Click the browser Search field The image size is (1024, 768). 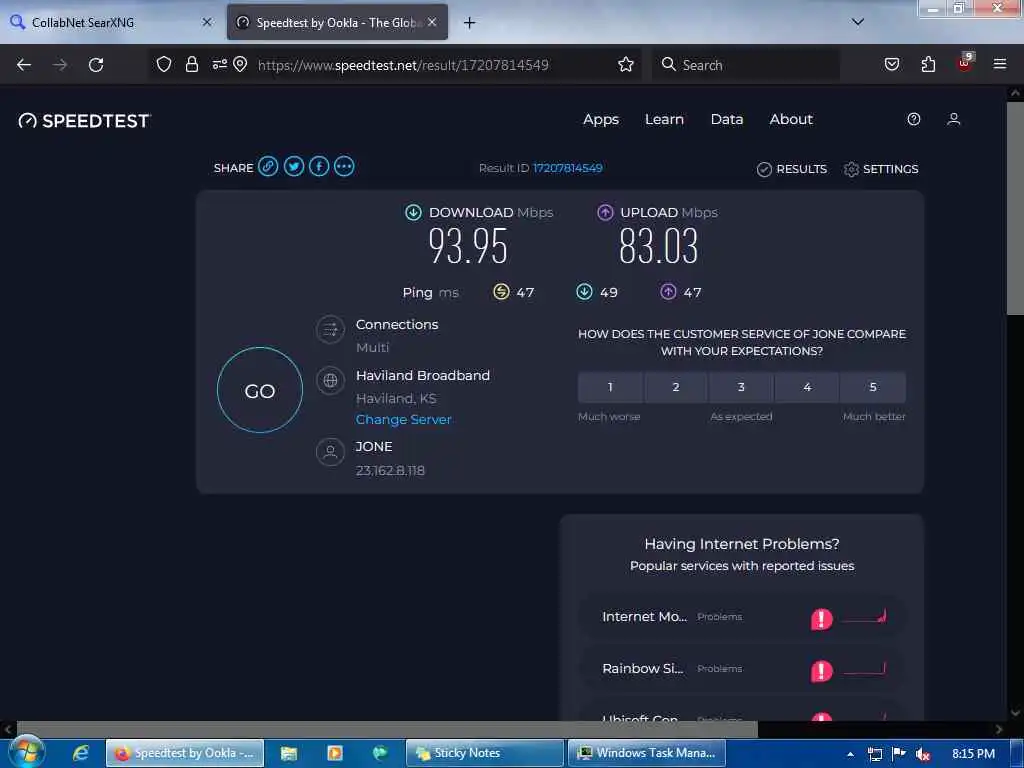coord(746,65)
